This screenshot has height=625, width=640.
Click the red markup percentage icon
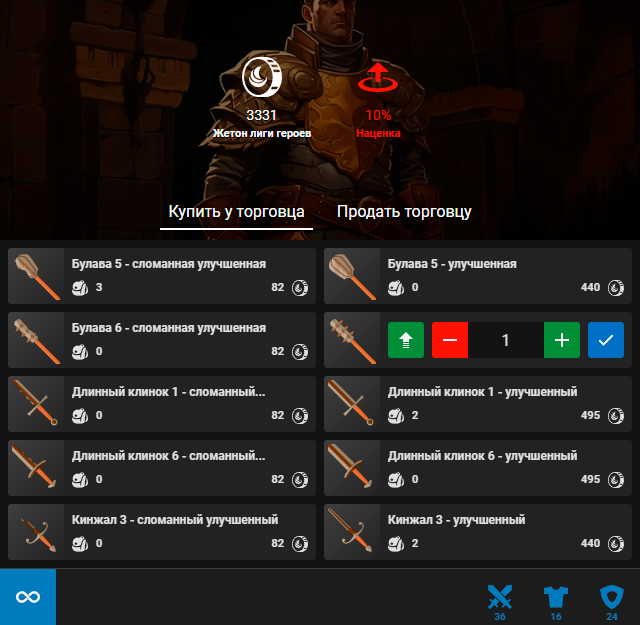(378, 78)
